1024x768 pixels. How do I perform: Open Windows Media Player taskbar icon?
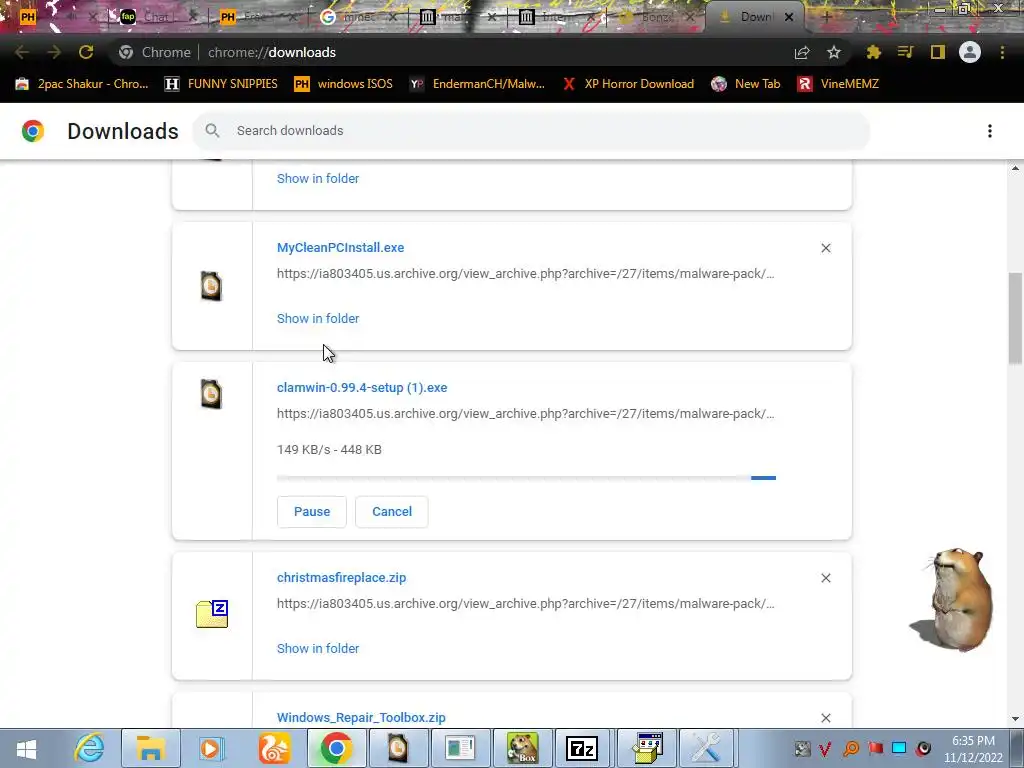[211, 748]
